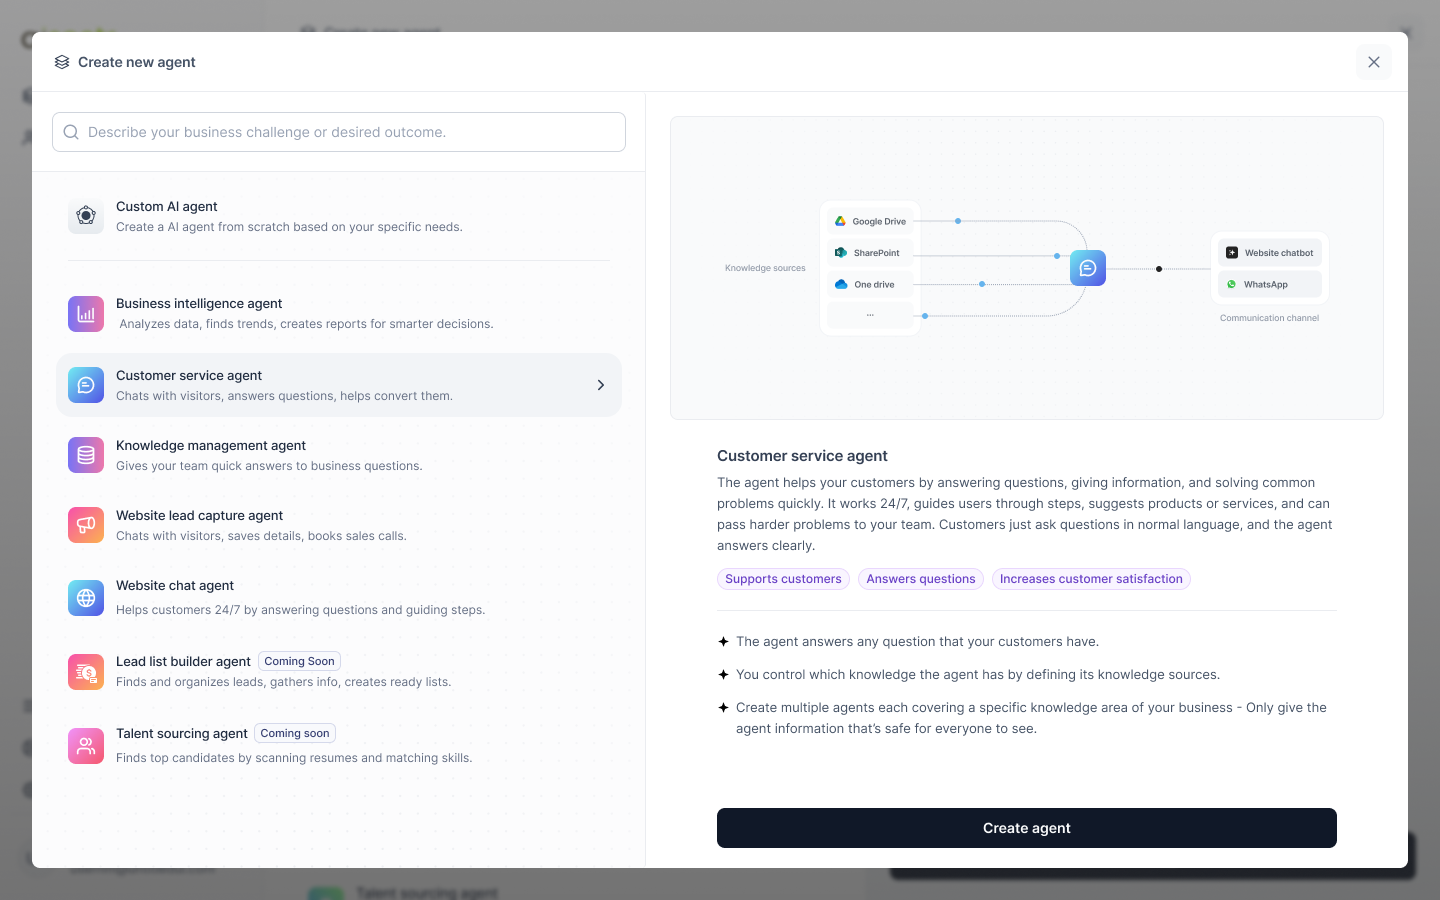Viewport: 1440px width, 900px height.
Task: Click the WhatsApp icon in diagram
Action: (1232, 284)
